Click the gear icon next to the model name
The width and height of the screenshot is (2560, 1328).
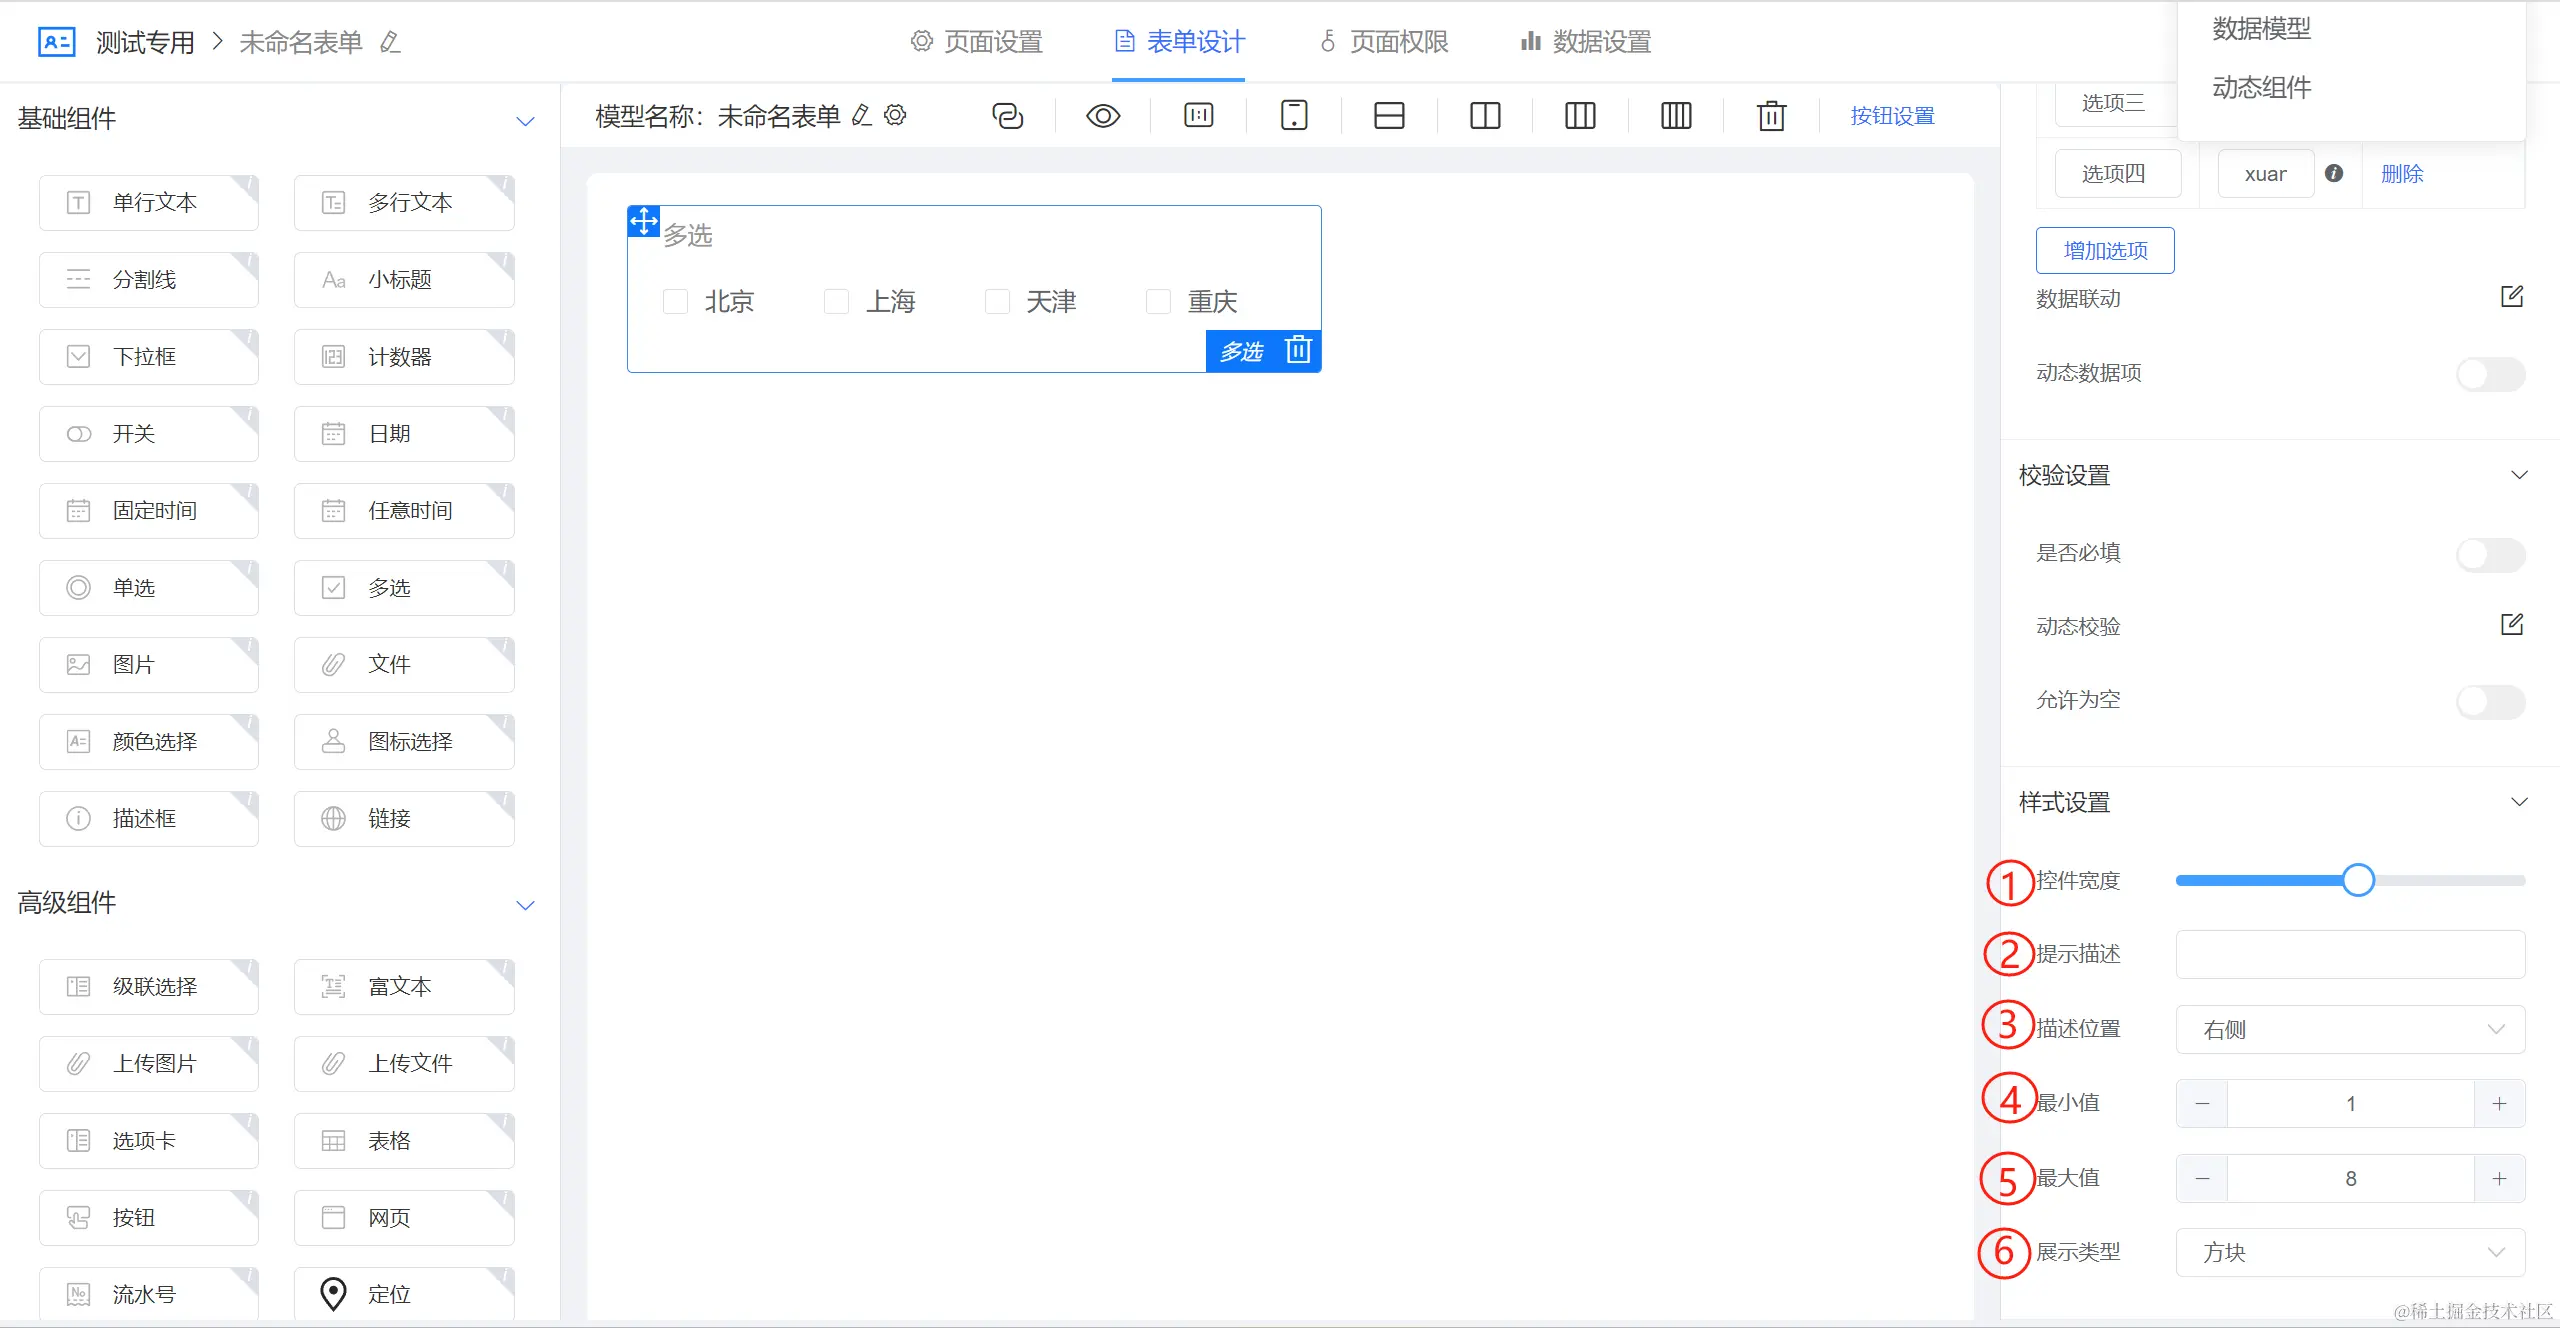coord(896,115)
